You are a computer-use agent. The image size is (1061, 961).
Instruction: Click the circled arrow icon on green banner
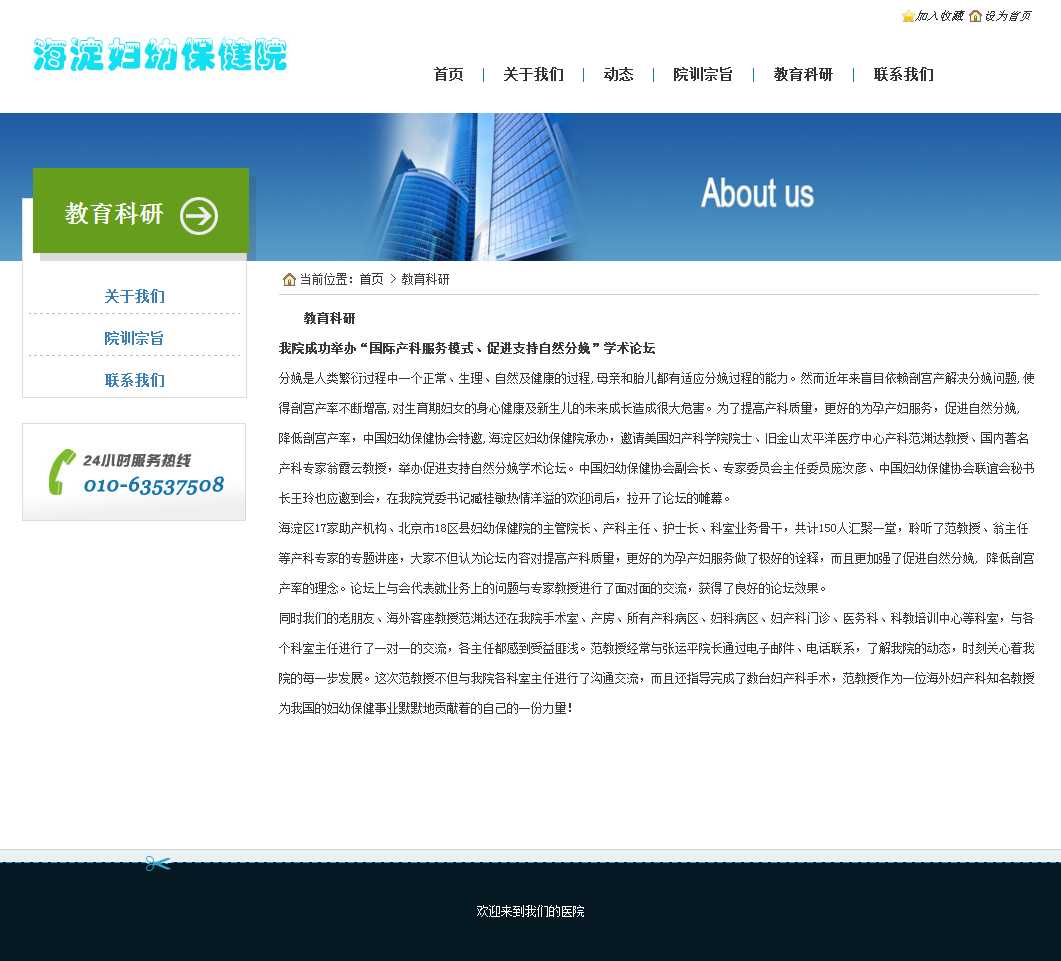[199, 215]
